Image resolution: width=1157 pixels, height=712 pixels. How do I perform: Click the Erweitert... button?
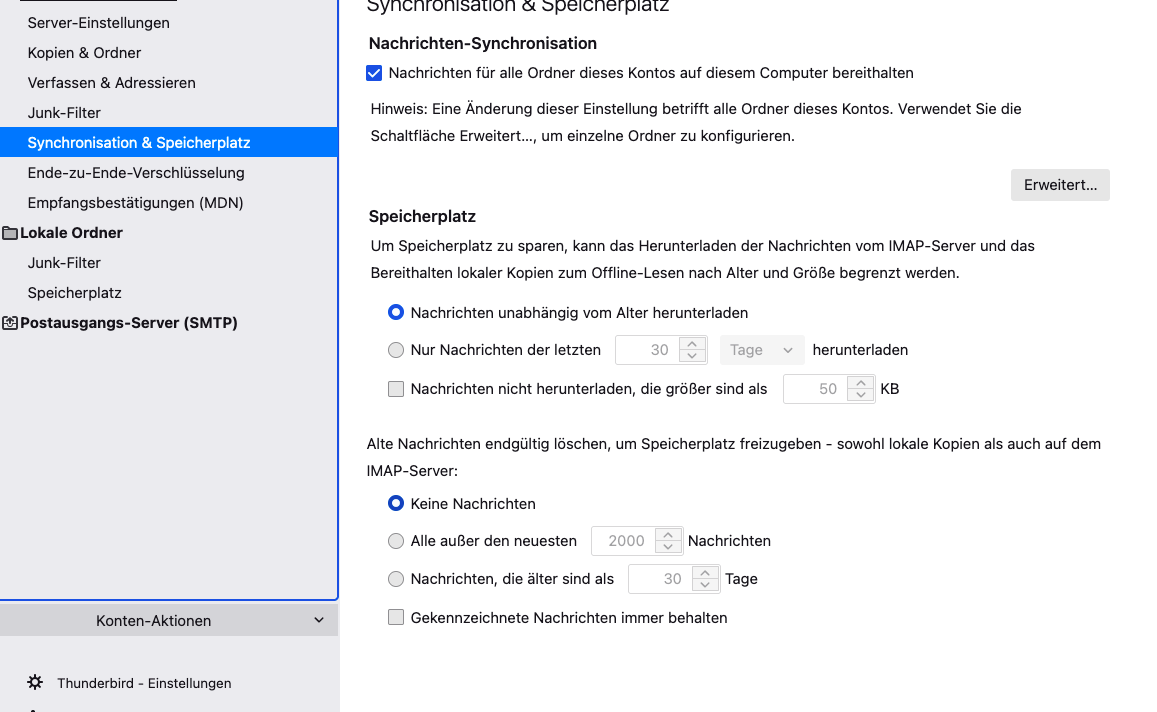click(x=1060, y=185)
